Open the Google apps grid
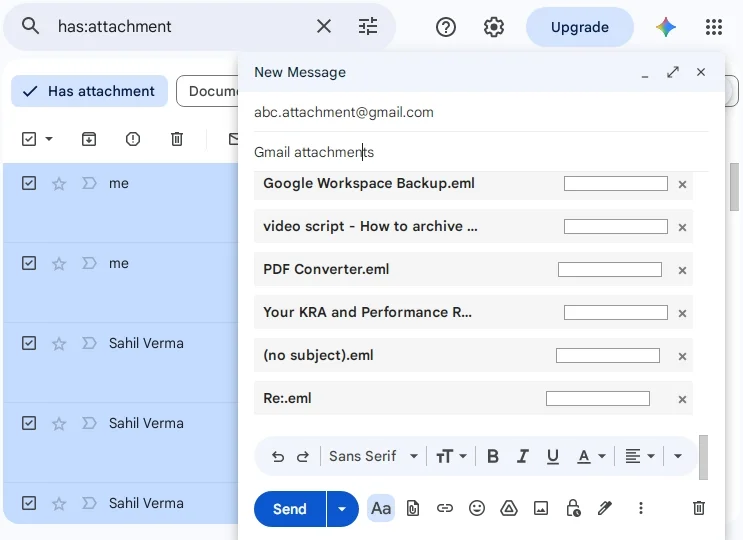 tap(714, 27)
